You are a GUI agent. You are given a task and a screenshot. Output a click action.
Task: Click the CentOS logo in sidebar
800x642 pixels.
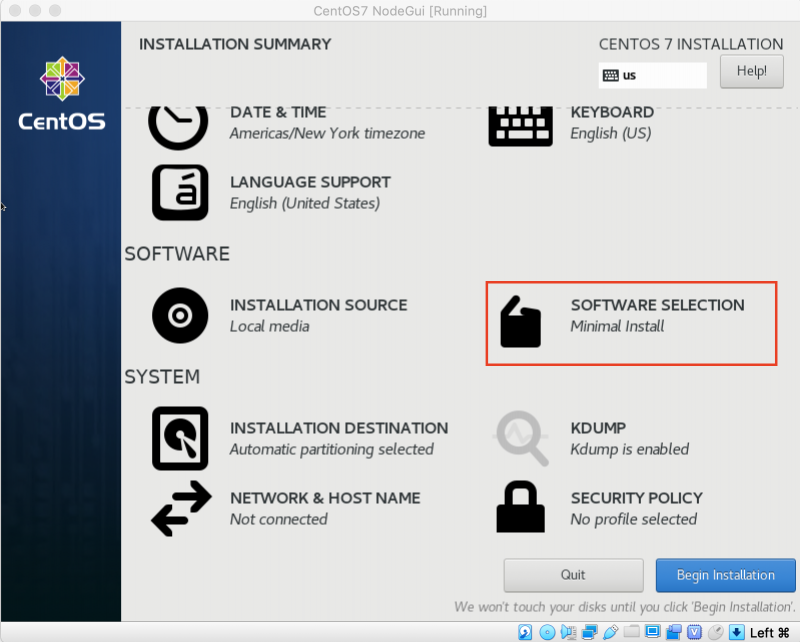click(x=61, y=97)
